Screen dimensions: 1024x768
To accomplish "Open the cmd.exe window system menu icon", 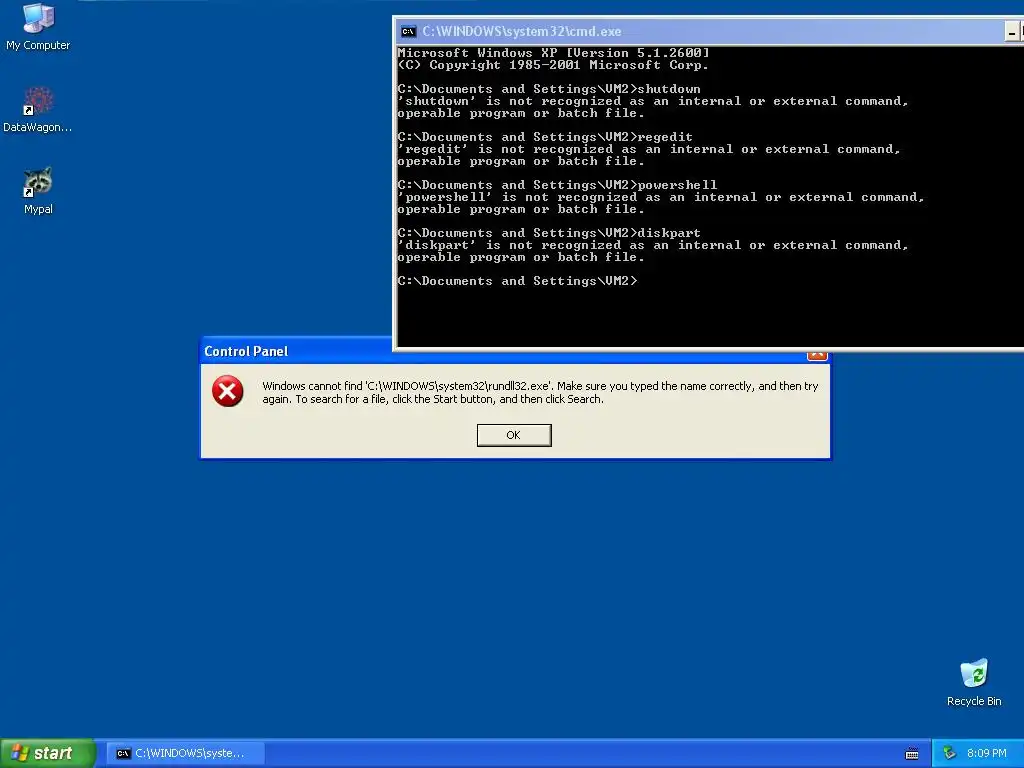I will point(409,31).
